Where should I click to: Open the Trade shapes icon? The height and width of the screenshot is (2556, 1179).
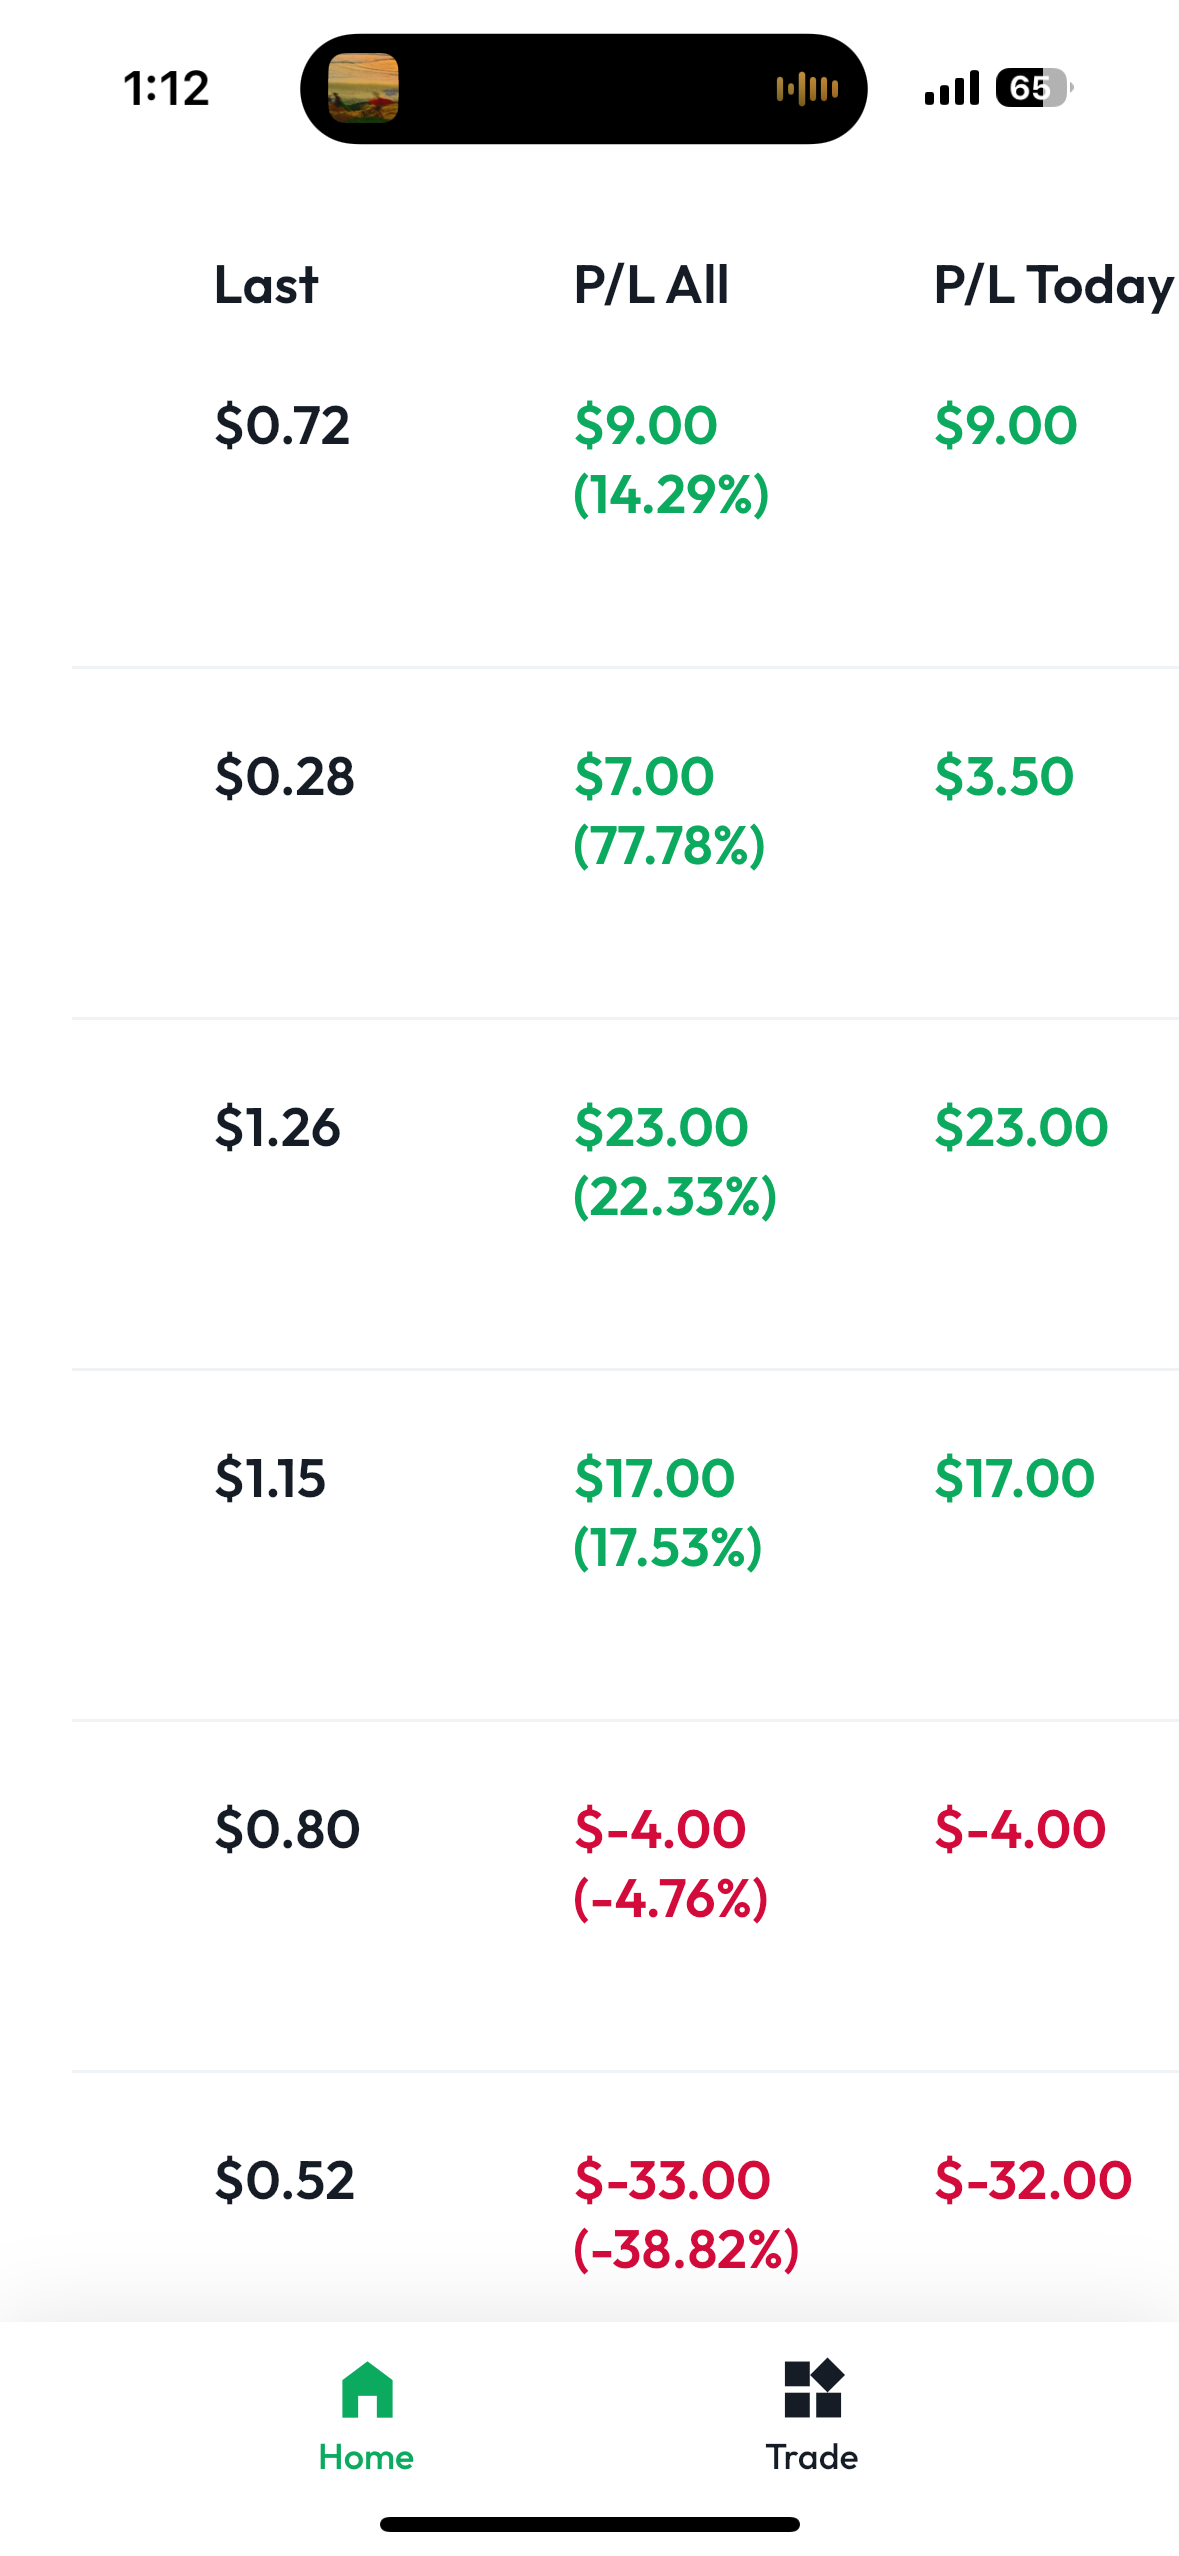813,2389
